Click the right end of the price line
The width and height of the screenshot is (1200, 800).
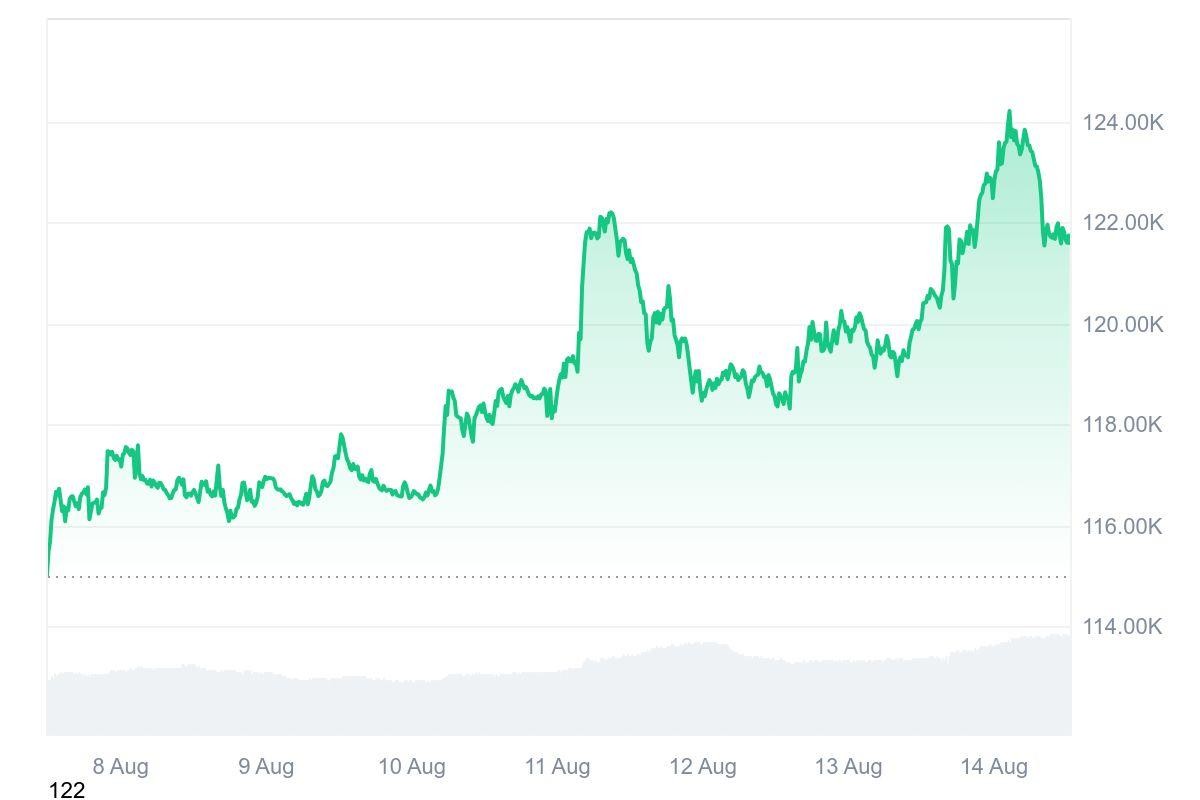1068,239
